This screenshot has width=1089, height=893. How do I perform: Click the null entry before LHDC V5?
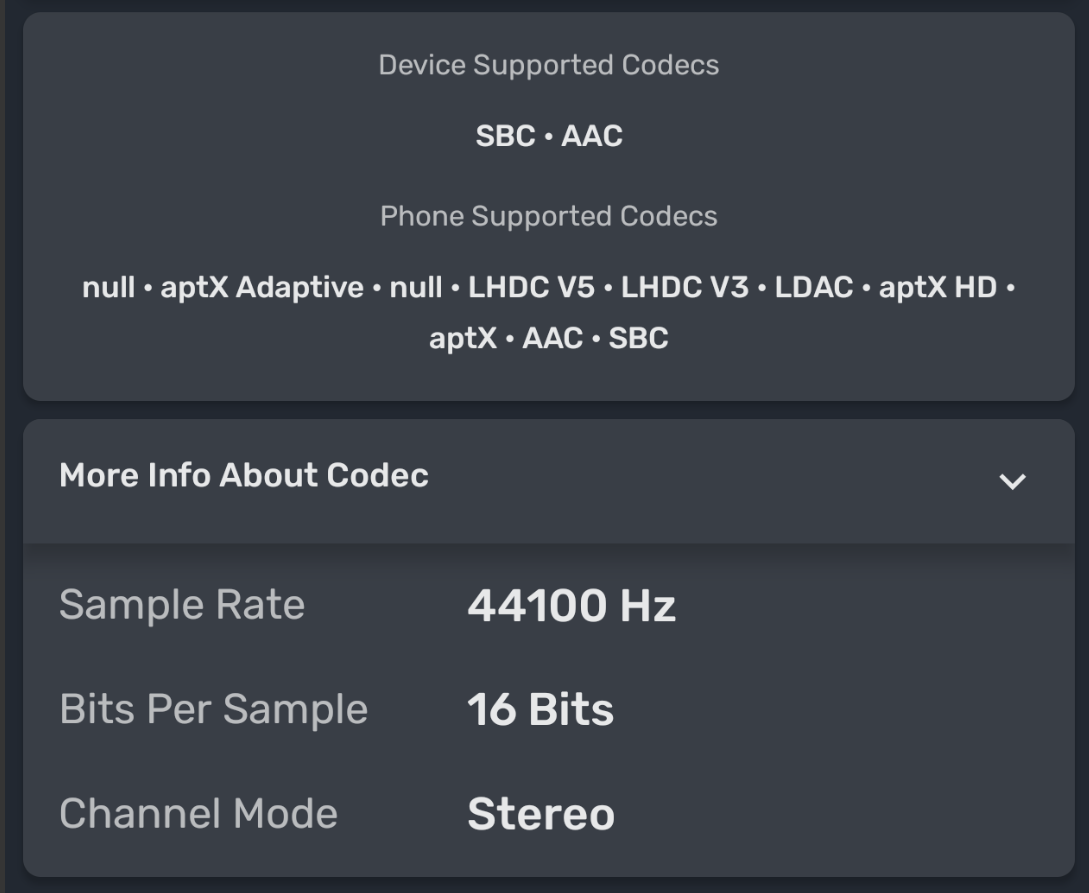tap(415, 288)
